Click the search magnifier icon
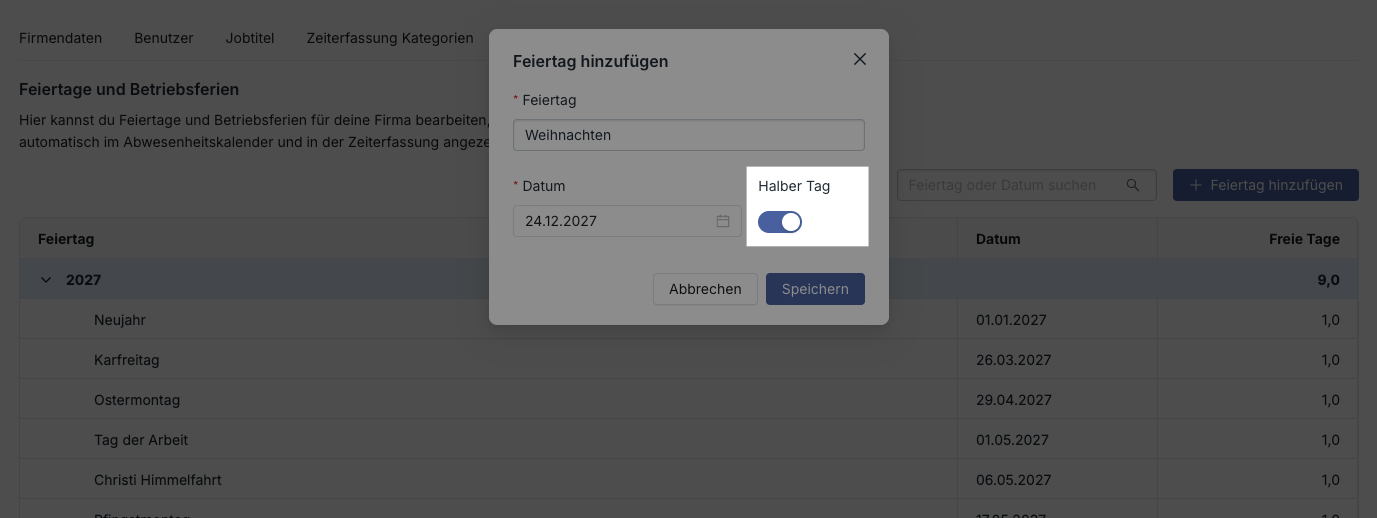The image size is (1377, 518). [1133, 185]
